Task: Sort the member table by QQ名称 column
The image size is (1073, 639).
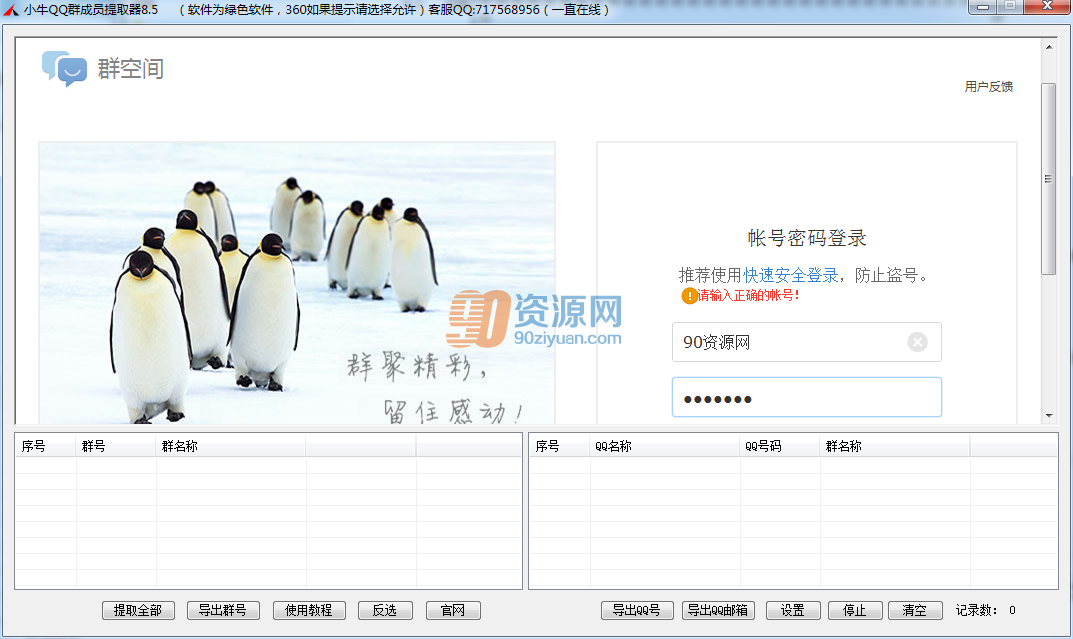Action: (x=664, y=446)
